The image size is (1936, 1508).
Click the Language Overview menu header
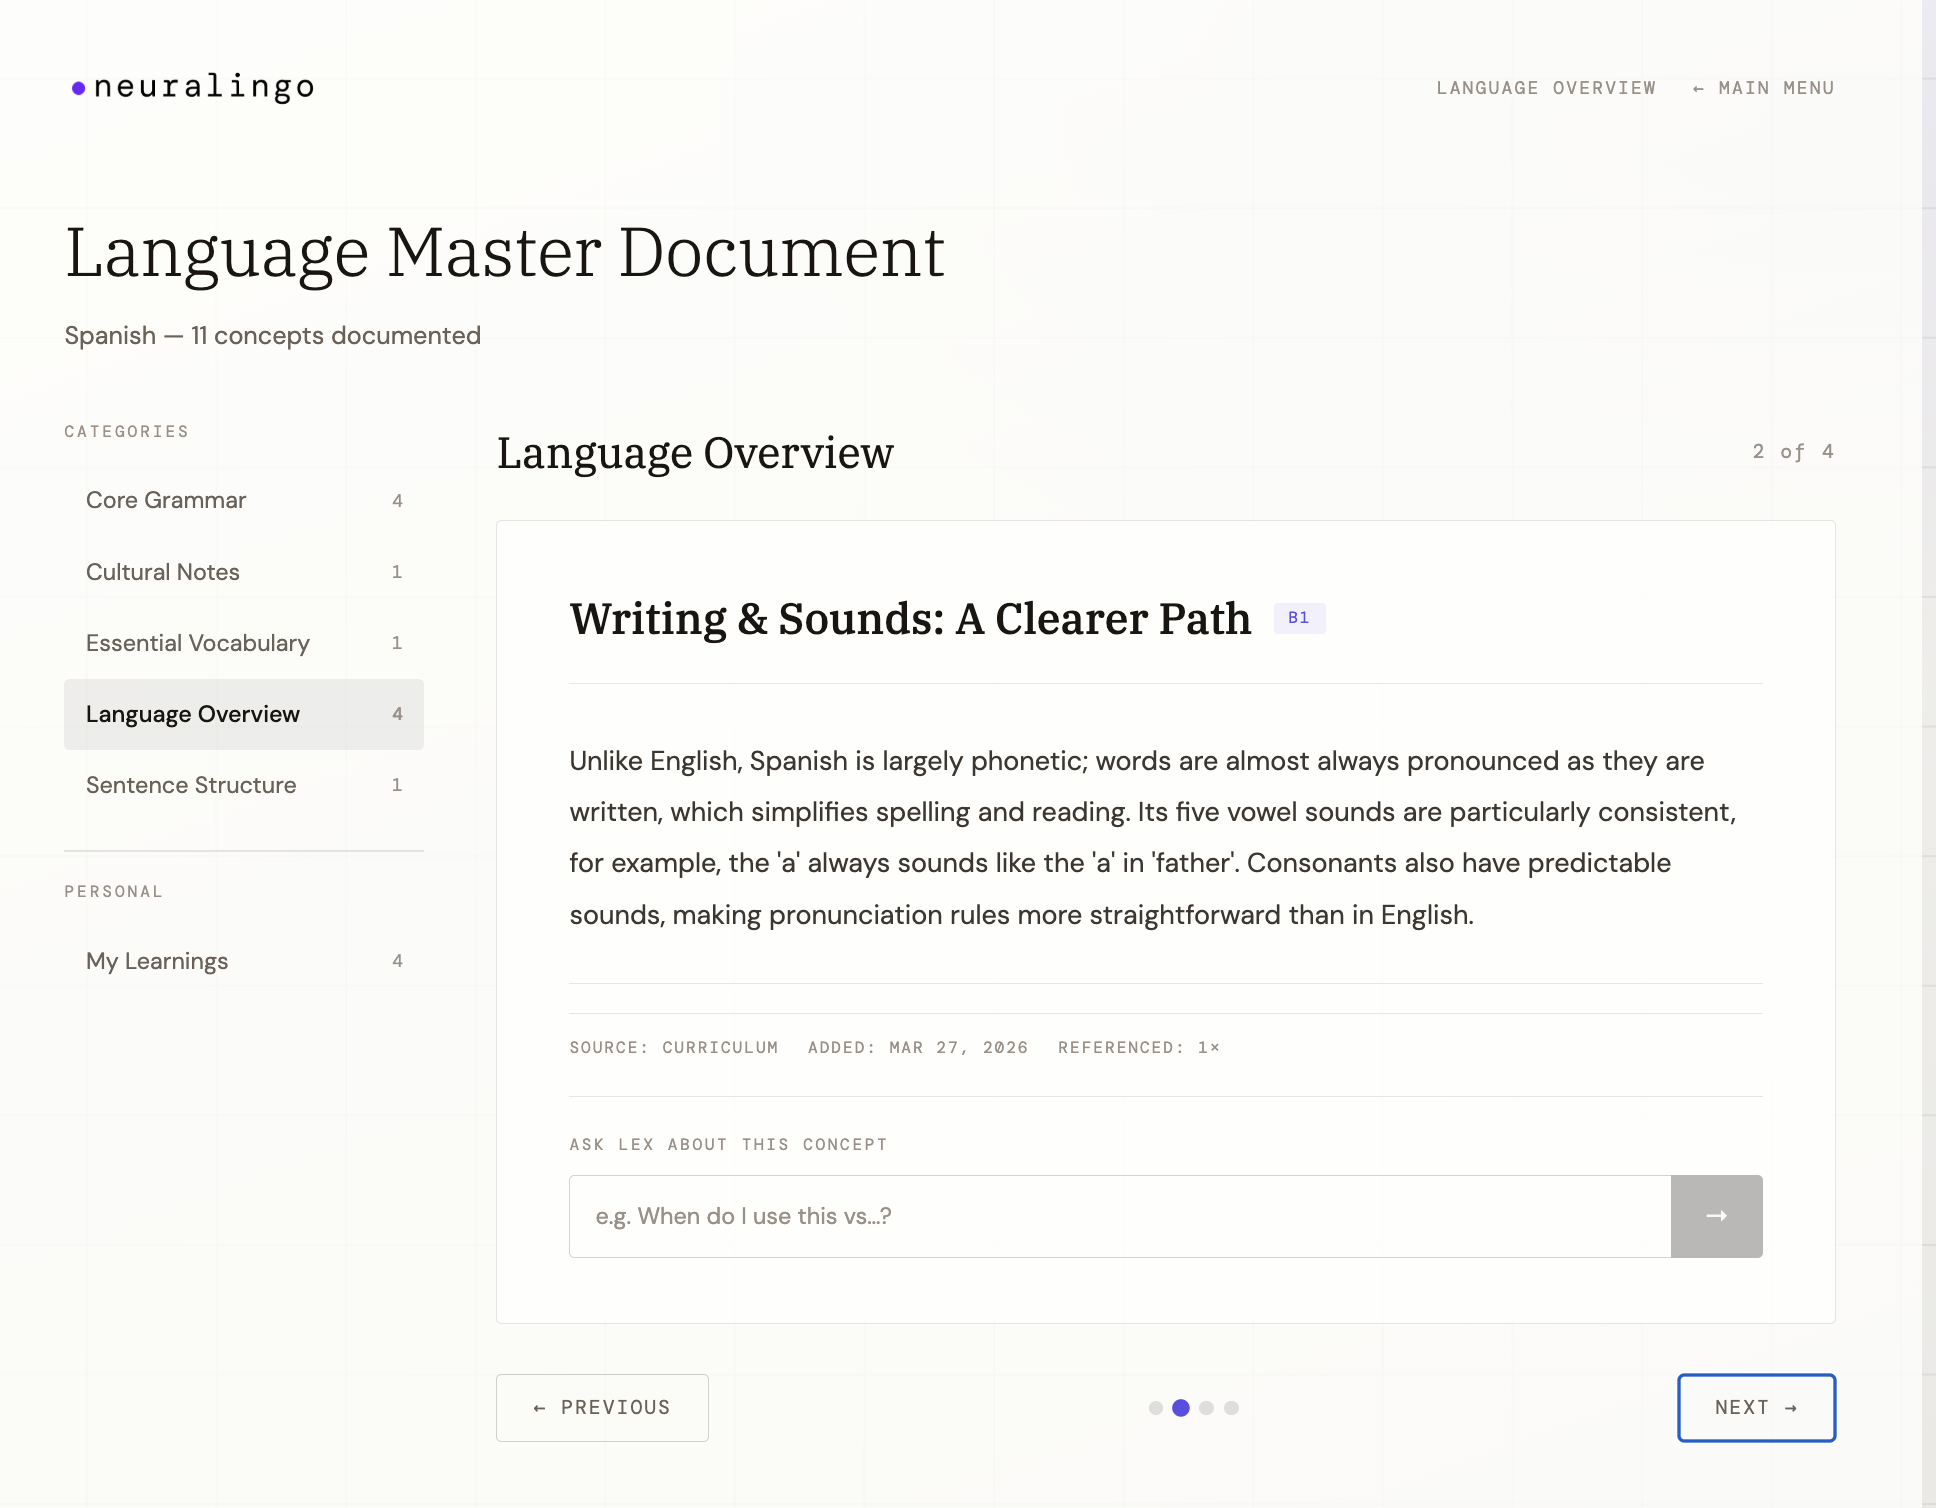[1546, 88]
